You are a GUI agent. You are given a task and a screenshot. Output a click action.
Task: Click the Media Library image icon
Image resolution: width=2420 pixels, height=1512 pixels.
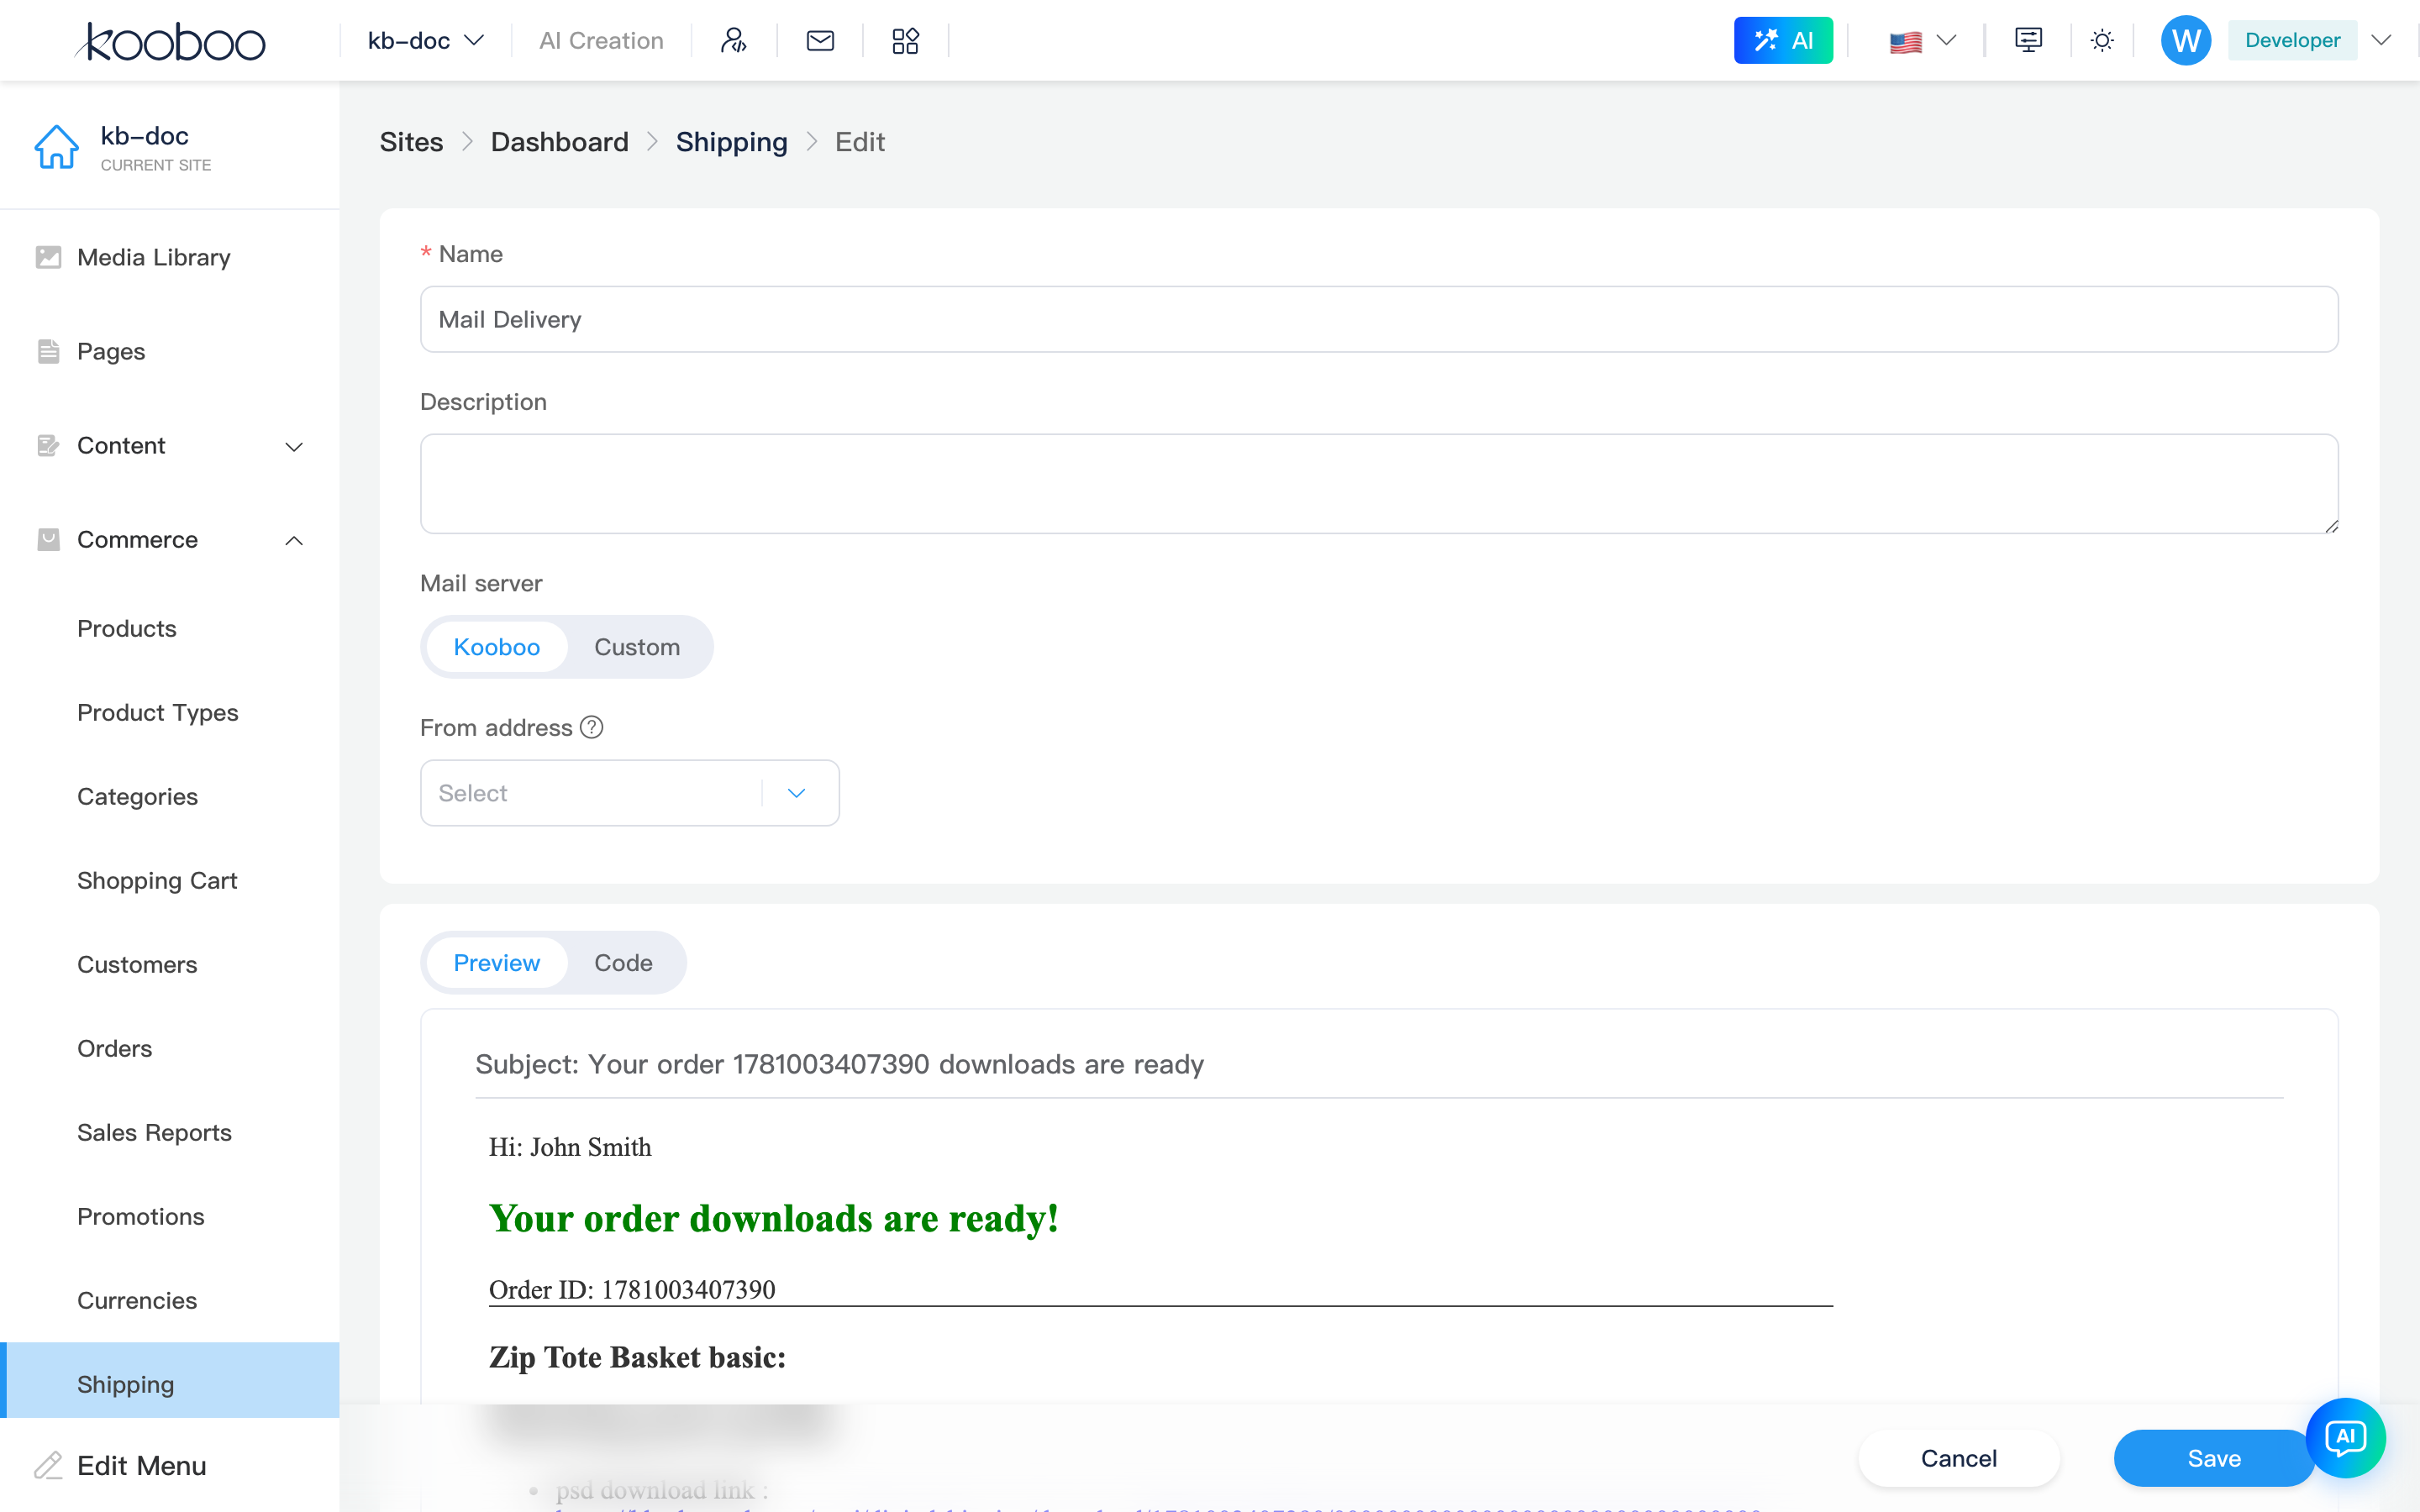click(48, 258)
